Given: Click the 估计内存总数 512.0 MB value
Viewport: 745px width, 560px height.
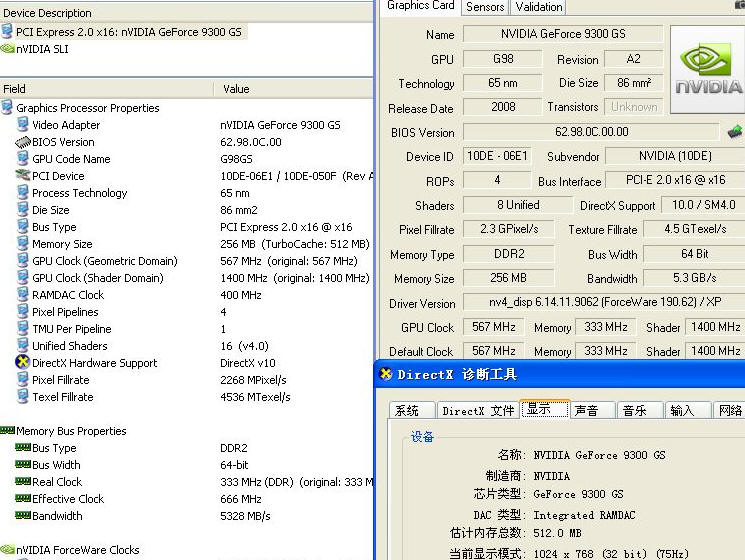Looking at the screenshot, I should click(x=557, y=533).
